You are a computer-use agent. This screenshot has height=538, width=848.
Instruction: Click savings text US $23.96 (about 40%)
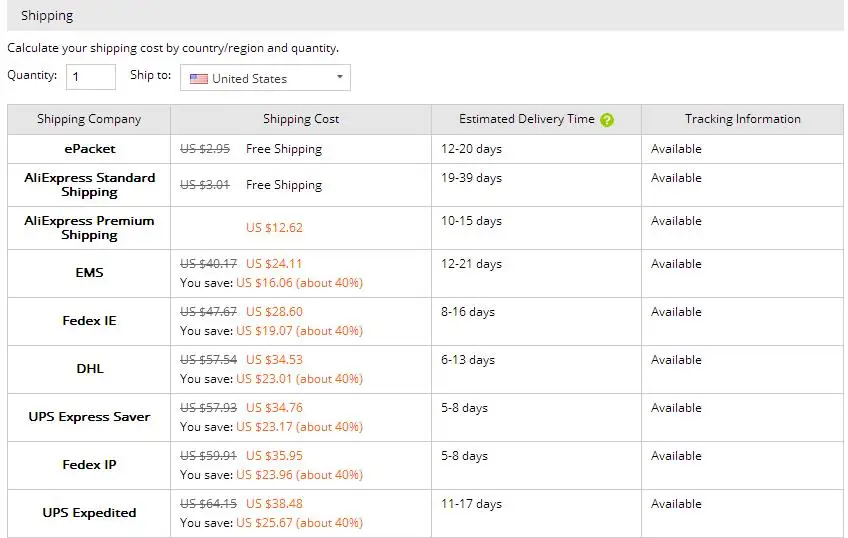(x=300, y=475)
